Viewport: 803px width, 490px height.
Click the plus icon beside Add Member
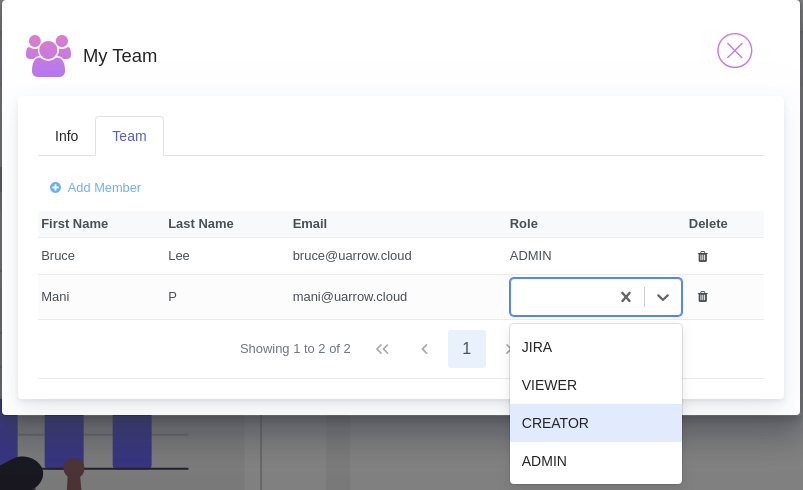tap(55, 188)
